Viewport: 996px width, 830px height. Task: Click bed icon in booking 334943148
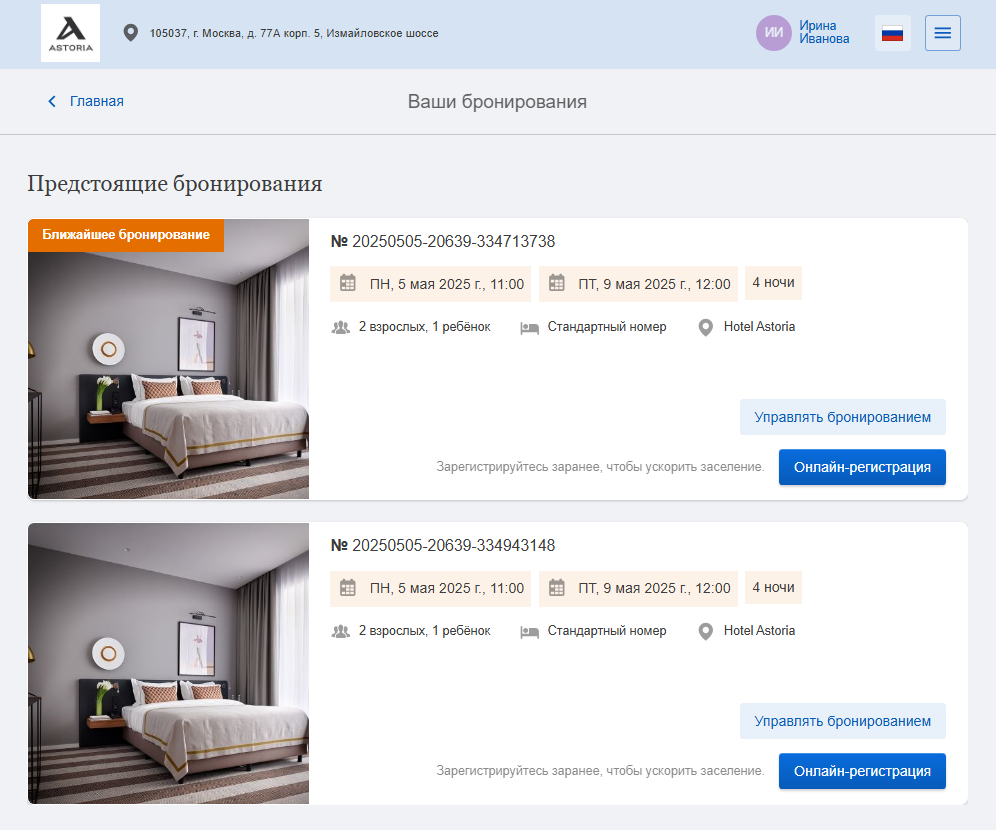pyautogui.click(x=529, y=633)
